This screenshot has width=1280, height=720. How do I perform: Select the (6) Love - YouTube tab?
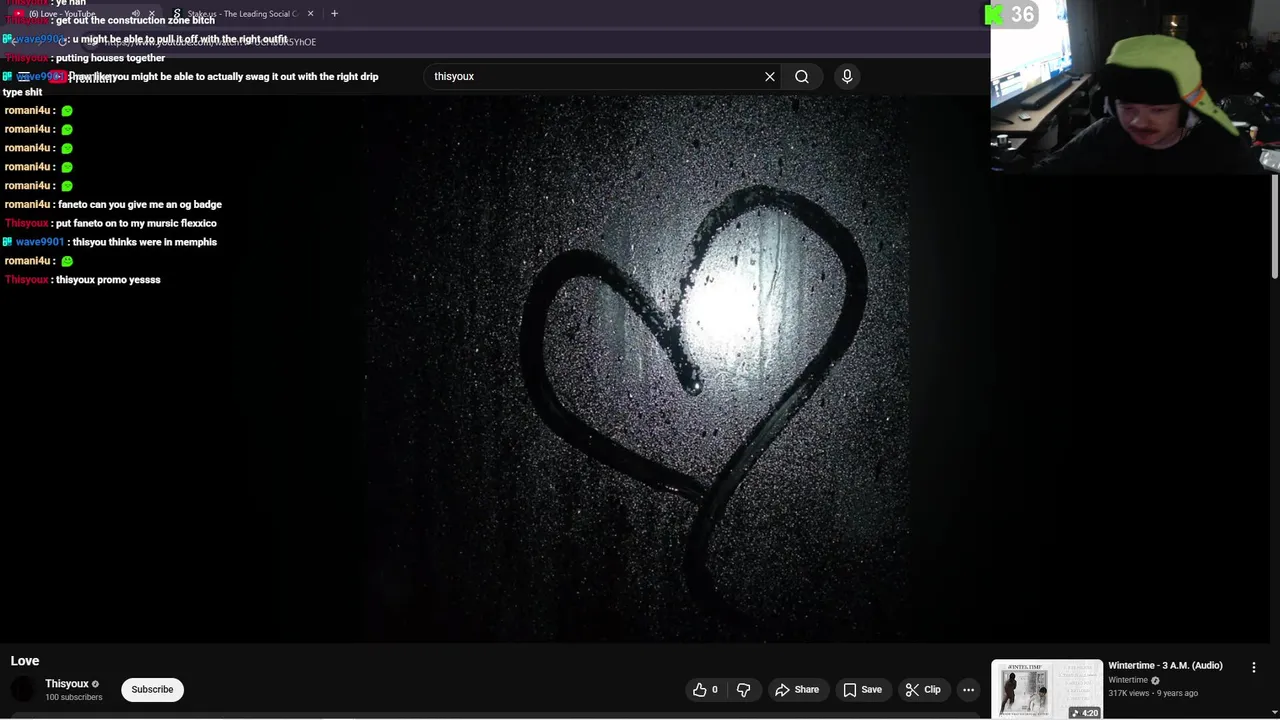pyautogui.click(x=82, y=14)
